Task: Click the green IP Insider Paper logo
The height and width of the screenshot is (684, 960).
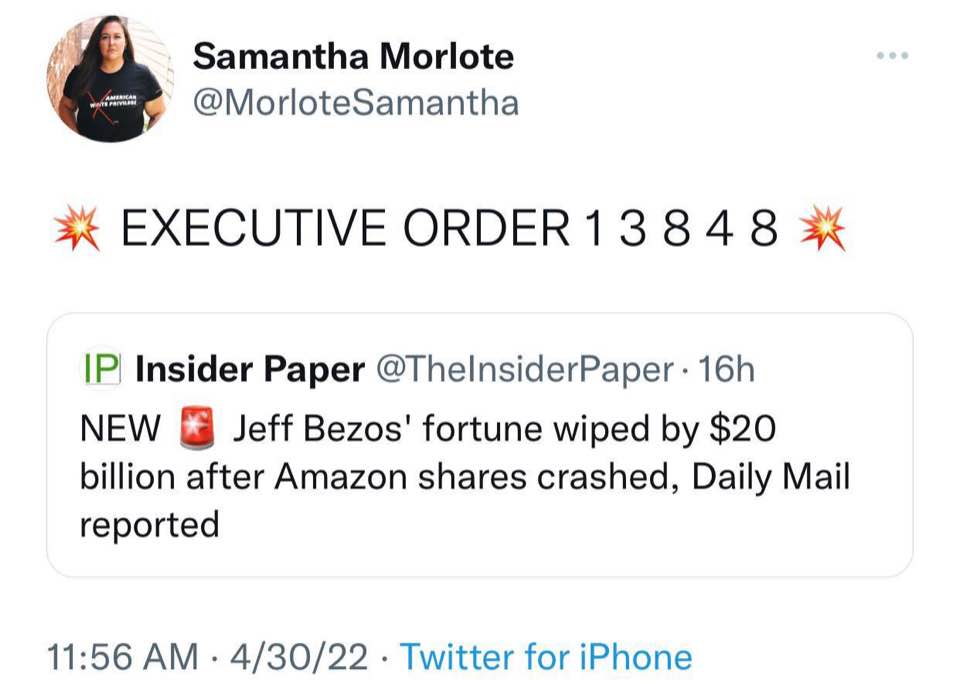Action: point(99,370)
